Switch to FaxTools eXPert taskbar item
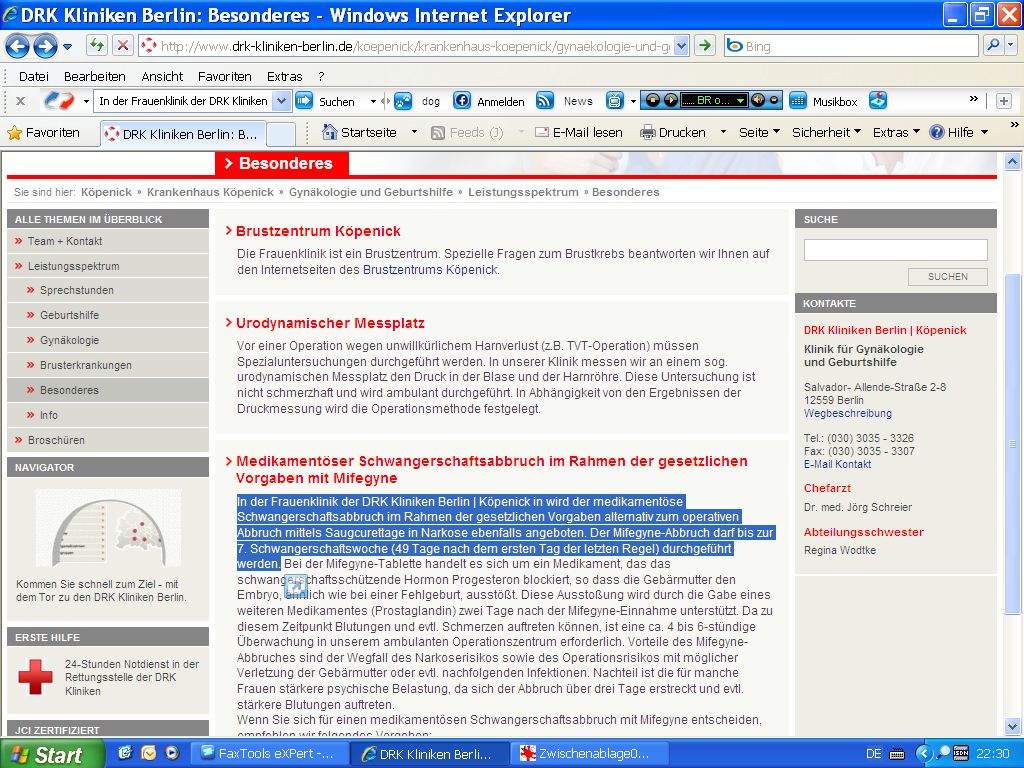This screenshot has width=1024, height=768. click(268, 754)
